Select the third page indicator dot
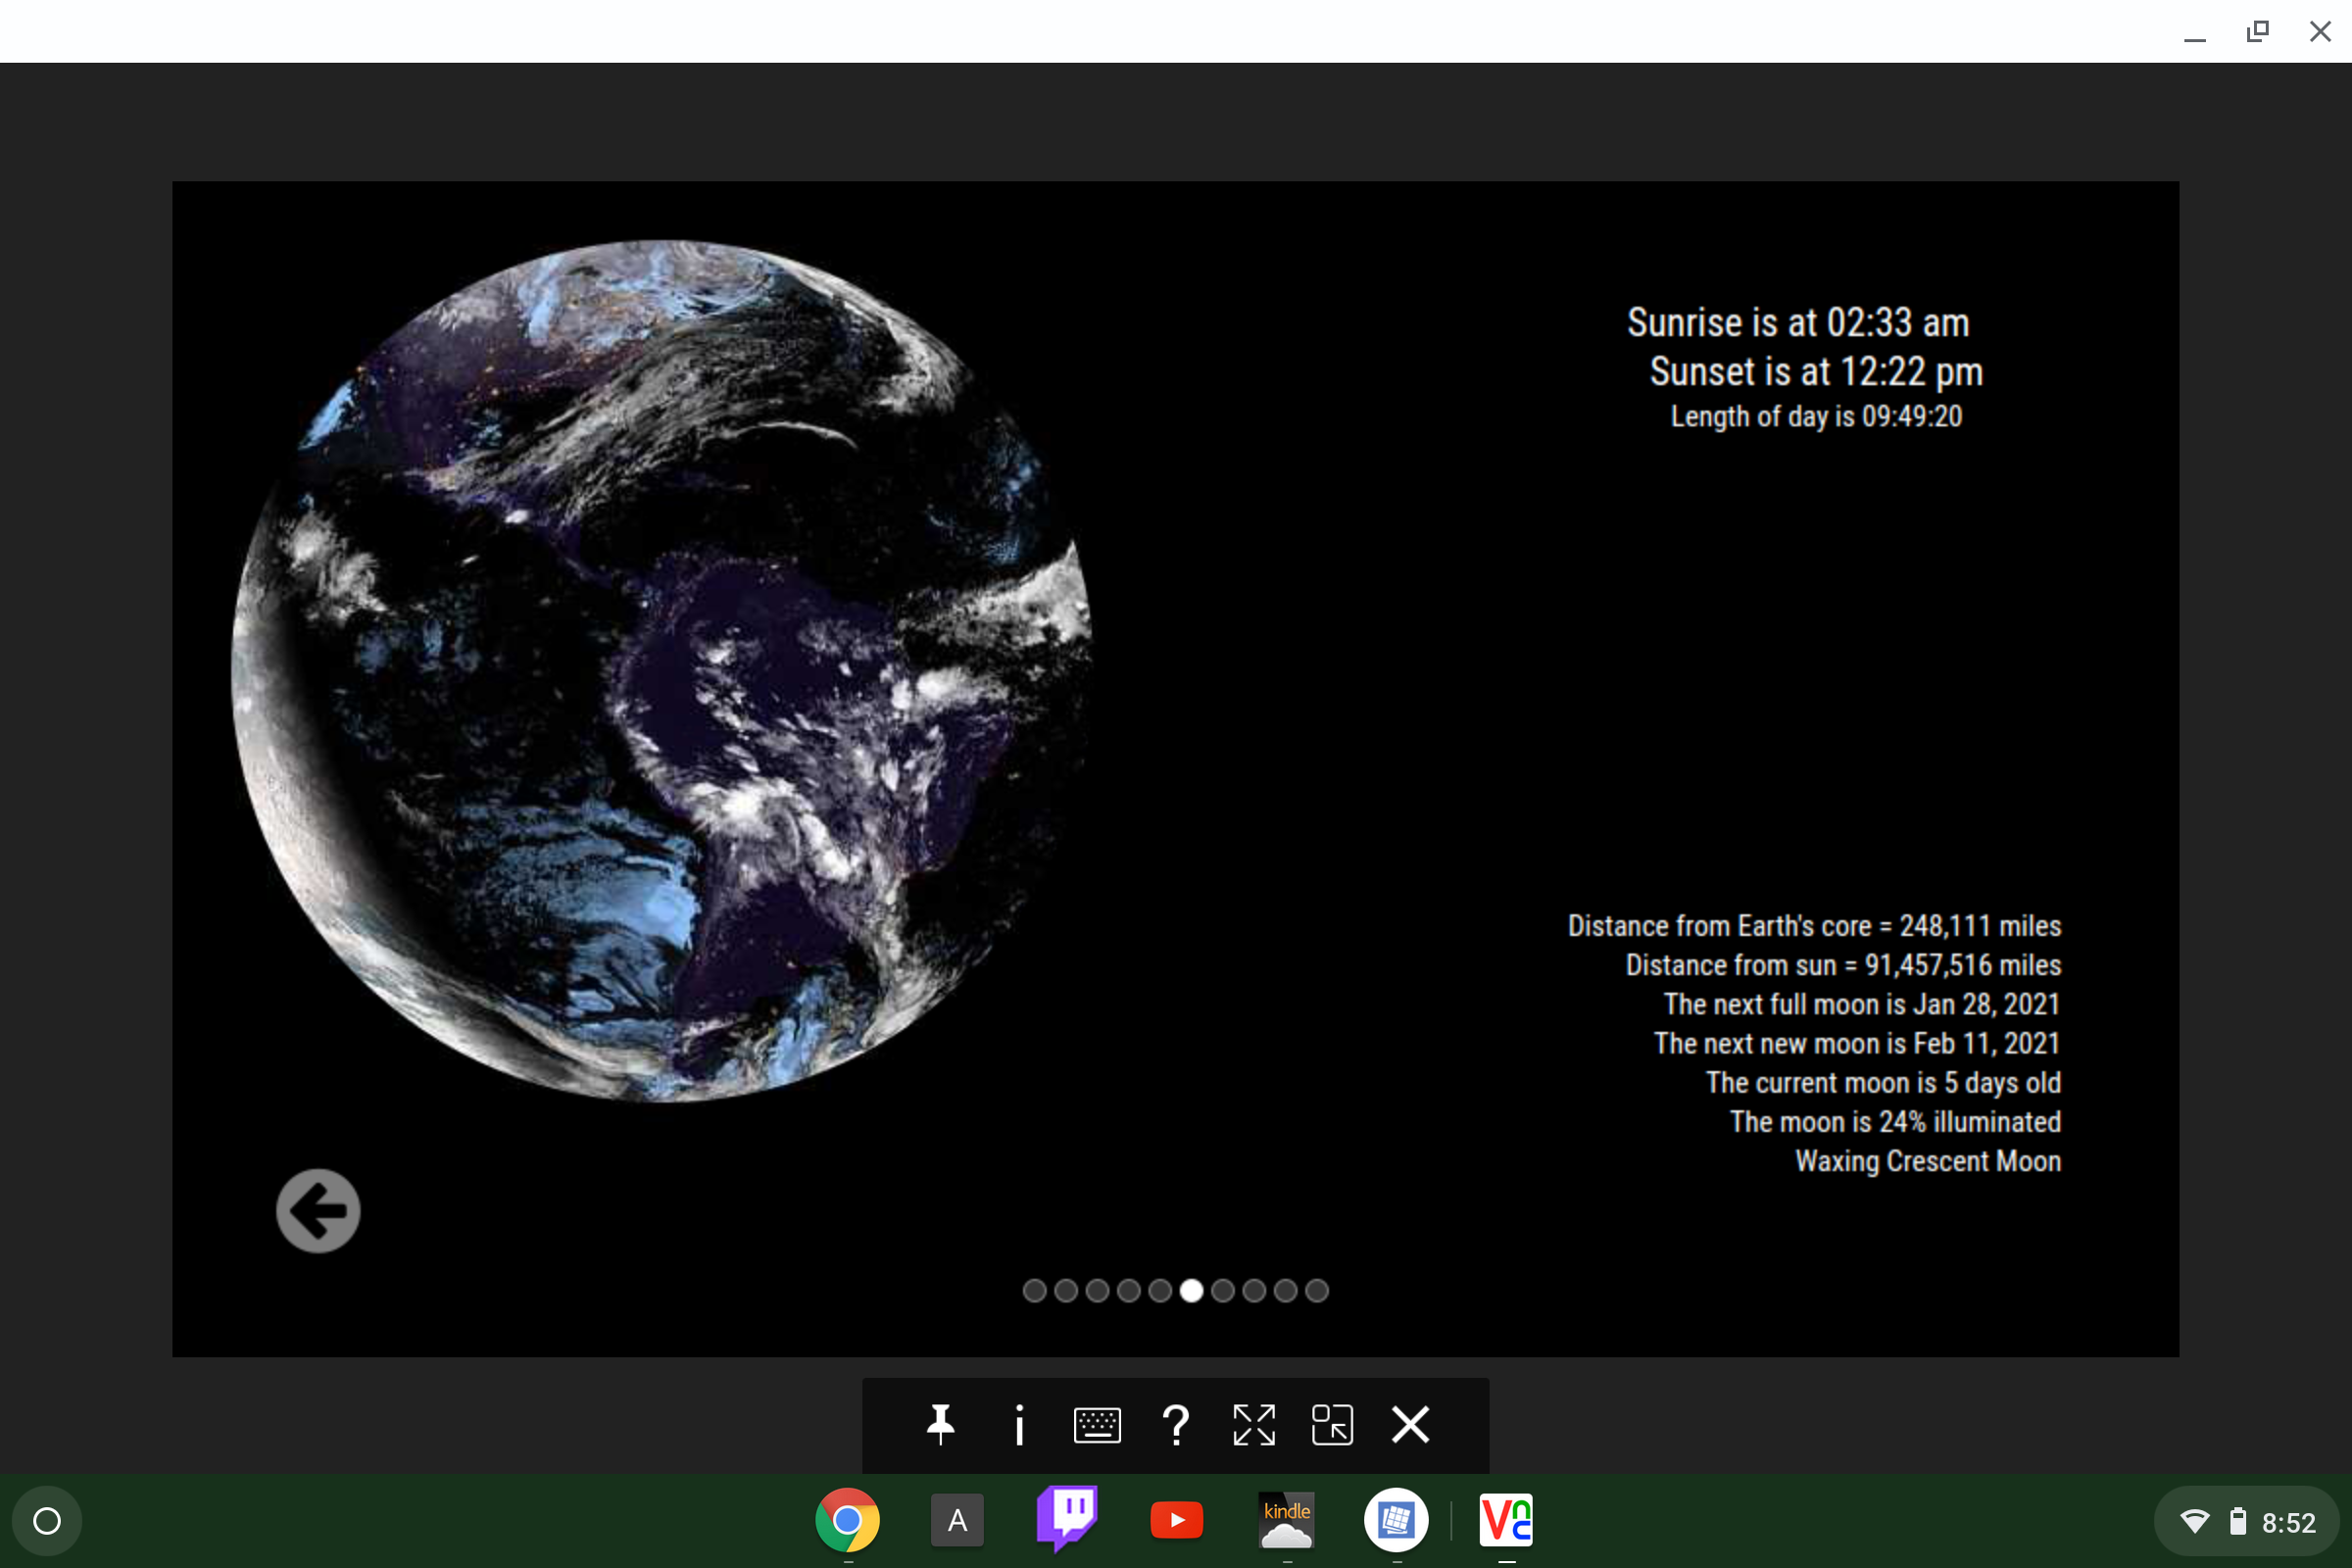Image resolution: width=2352 pixels, height=1568 pixels. pos(1097,1291)
